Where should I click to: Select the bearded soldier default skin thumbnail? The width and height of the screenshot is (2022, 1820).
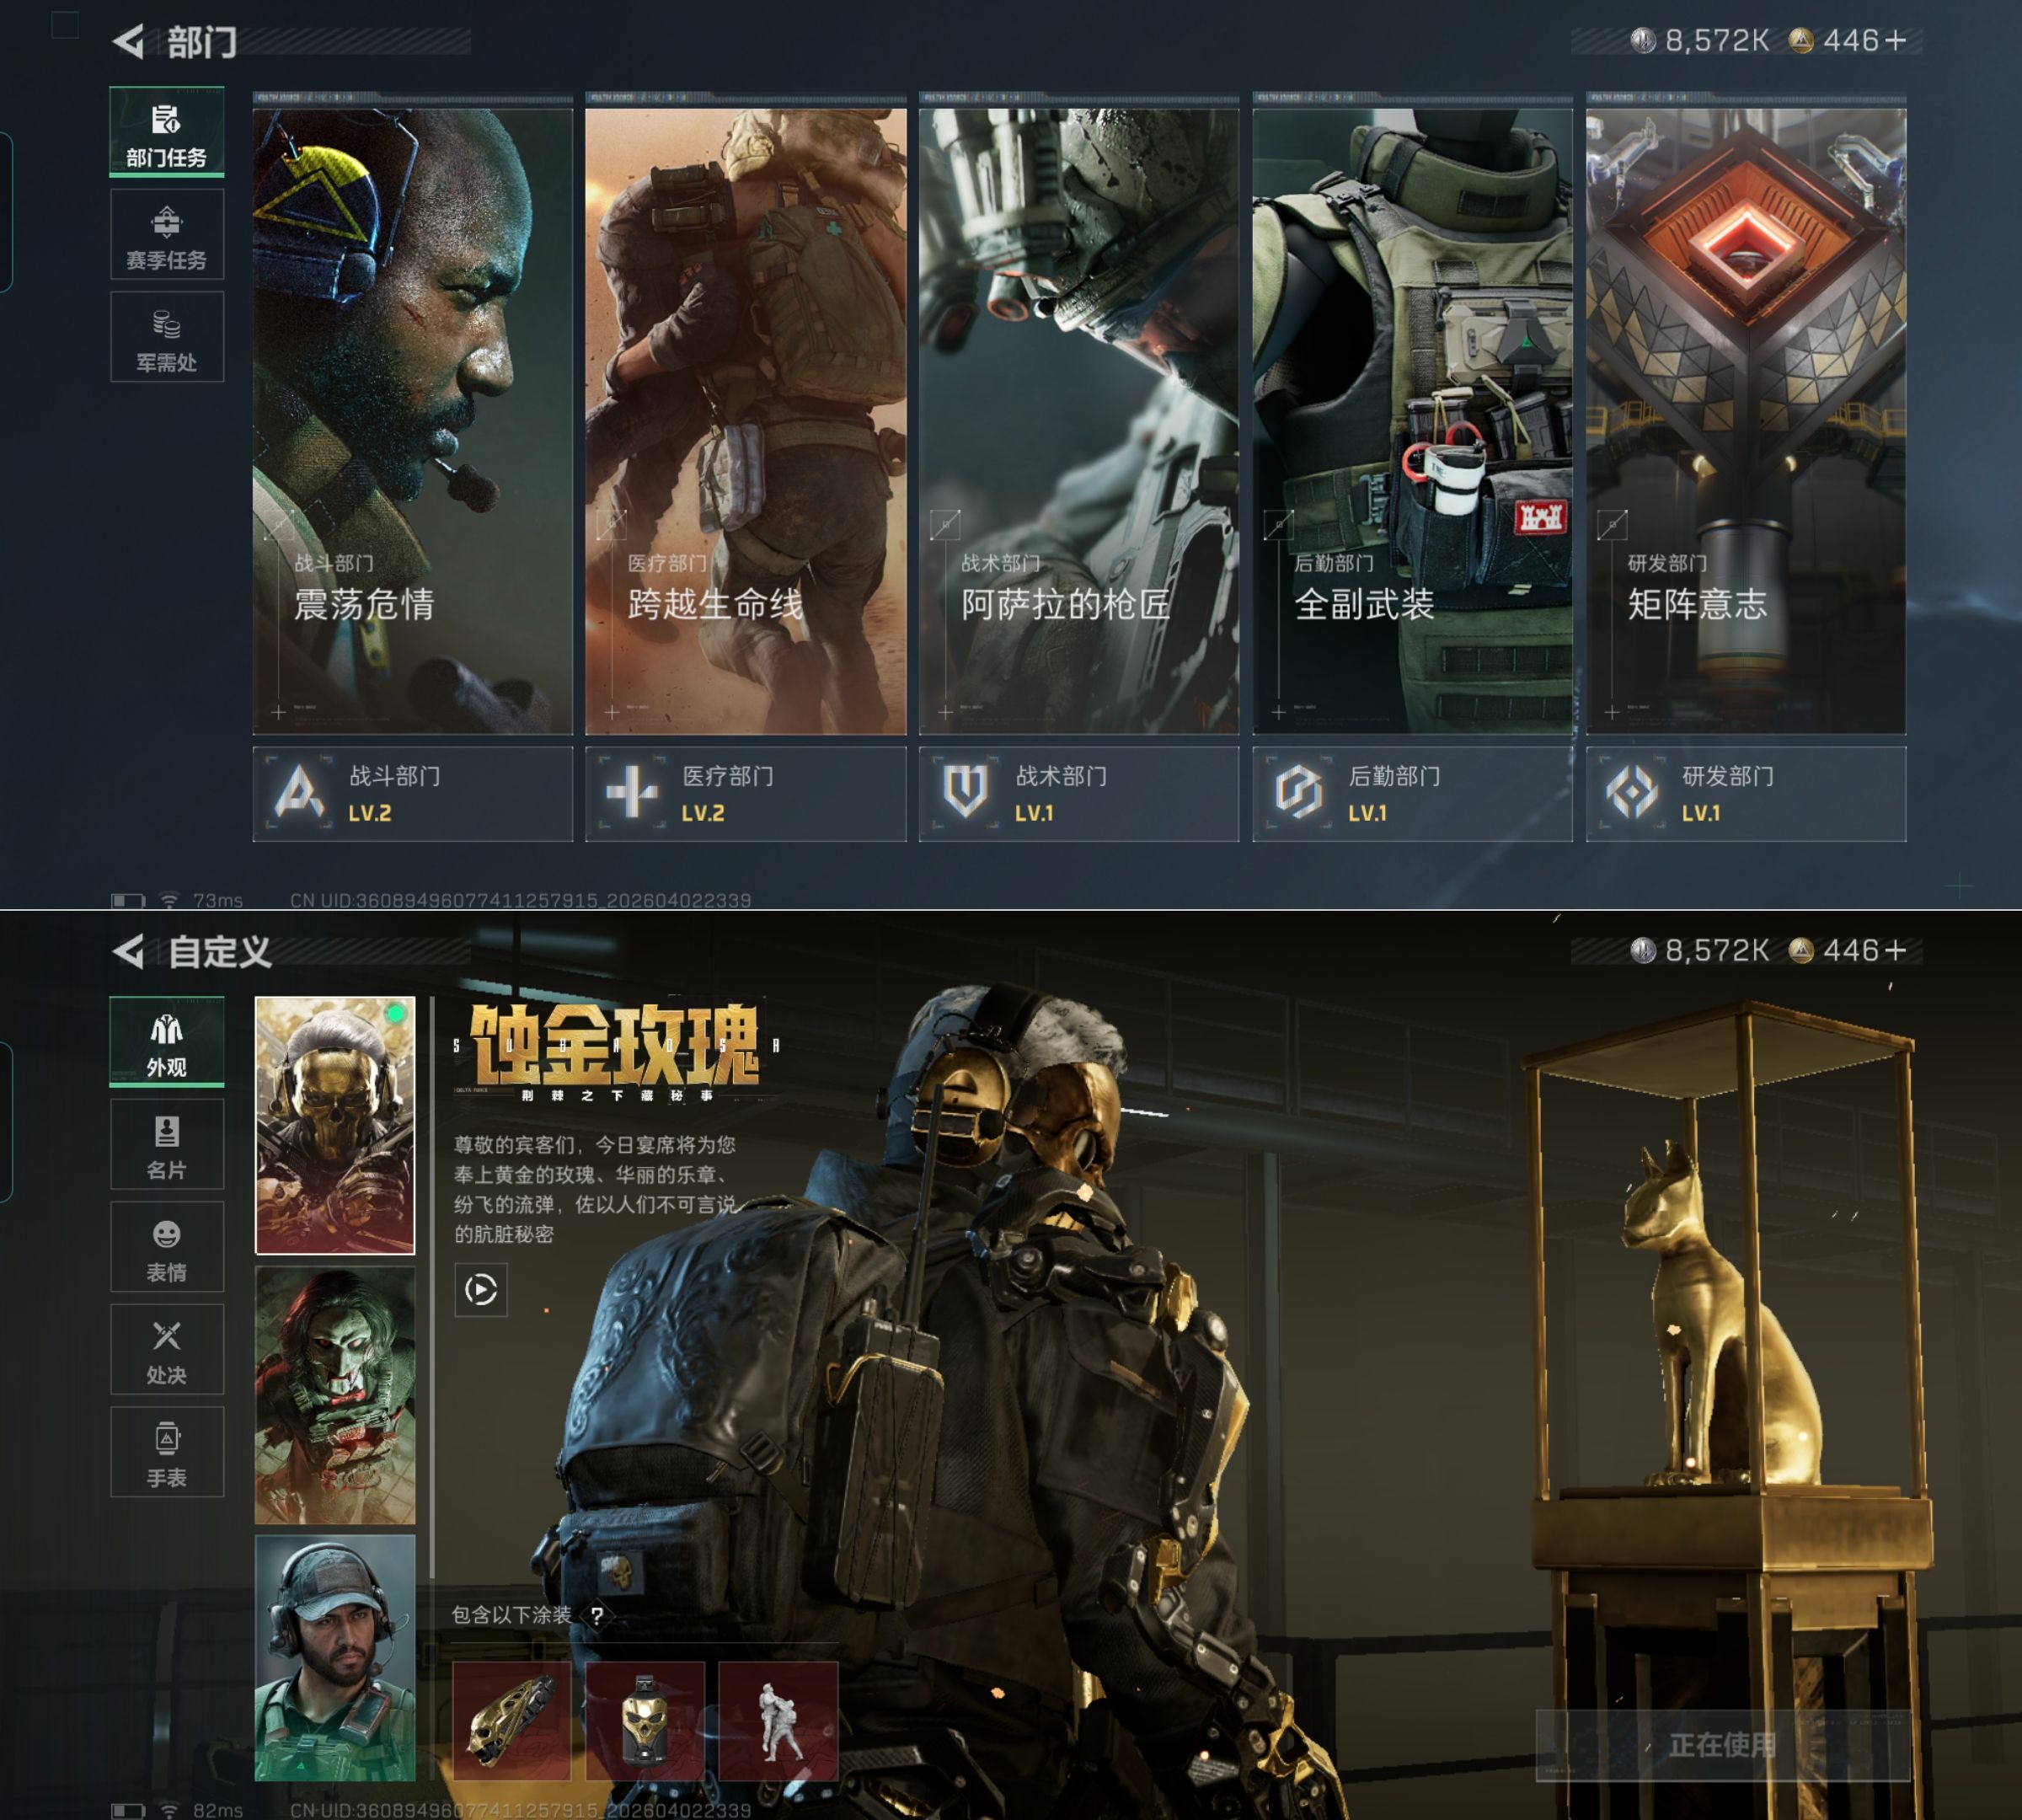335,1658
